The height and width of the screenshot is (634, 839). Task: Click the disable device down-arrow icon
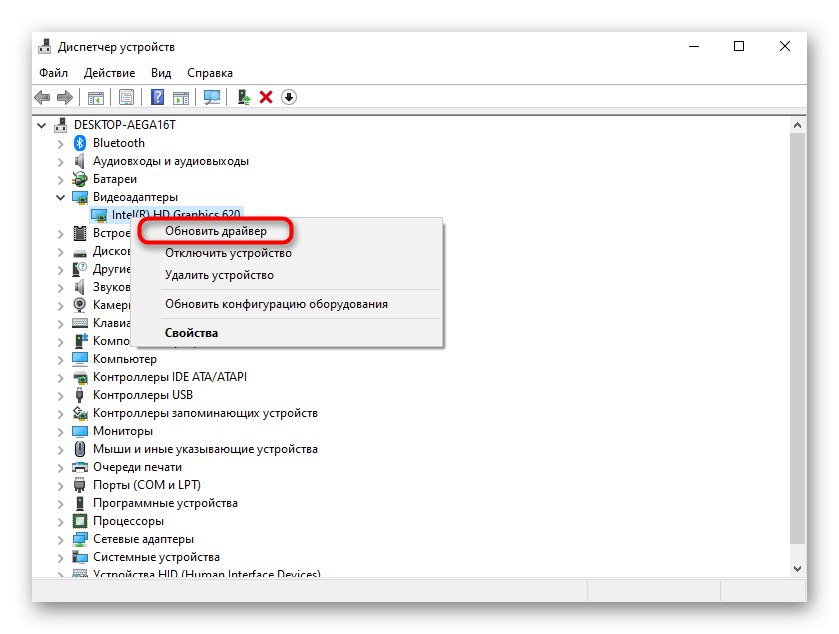289,97
